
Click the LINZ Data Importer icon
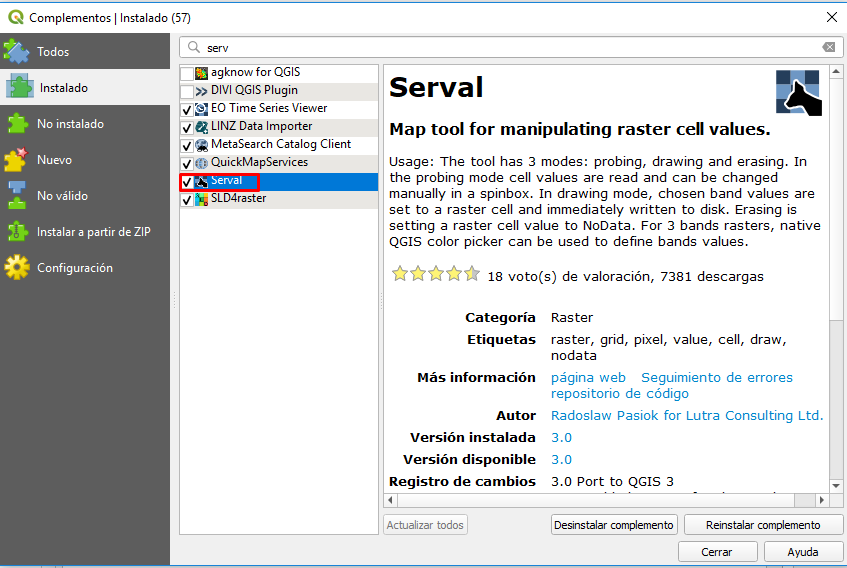(202, 127)
